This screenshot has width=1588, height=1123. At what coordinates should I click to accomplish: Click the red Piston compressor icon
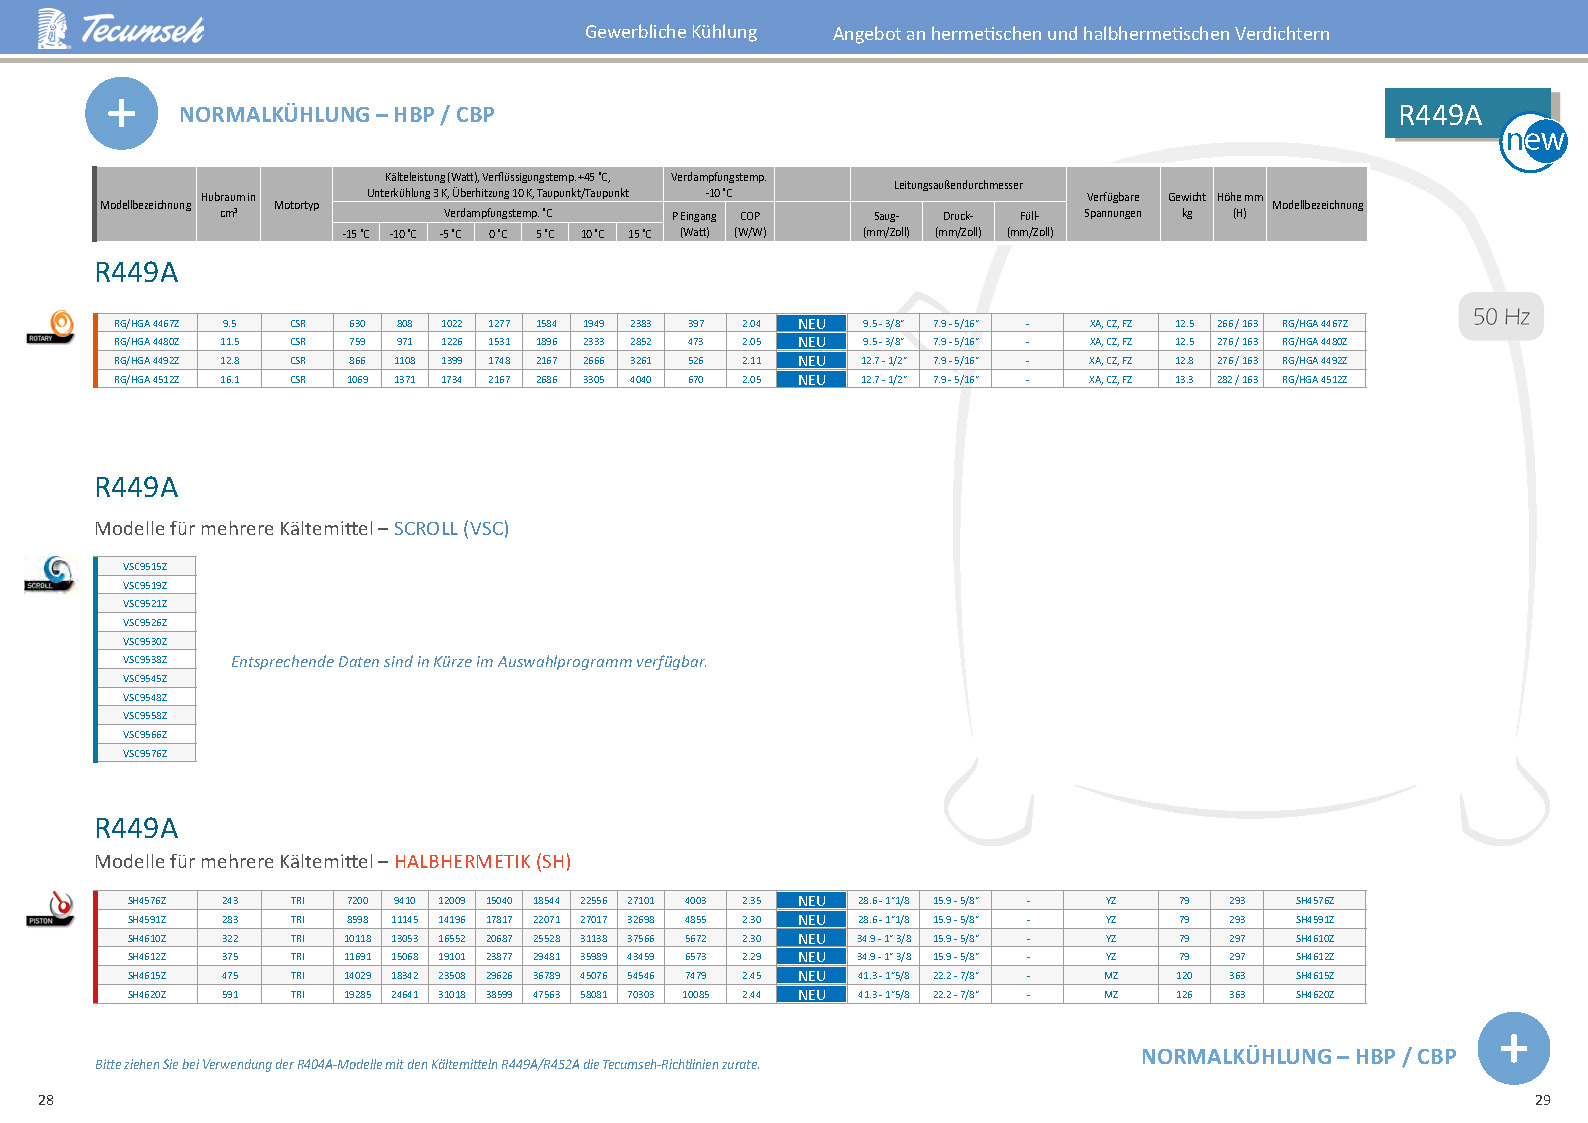51,909
